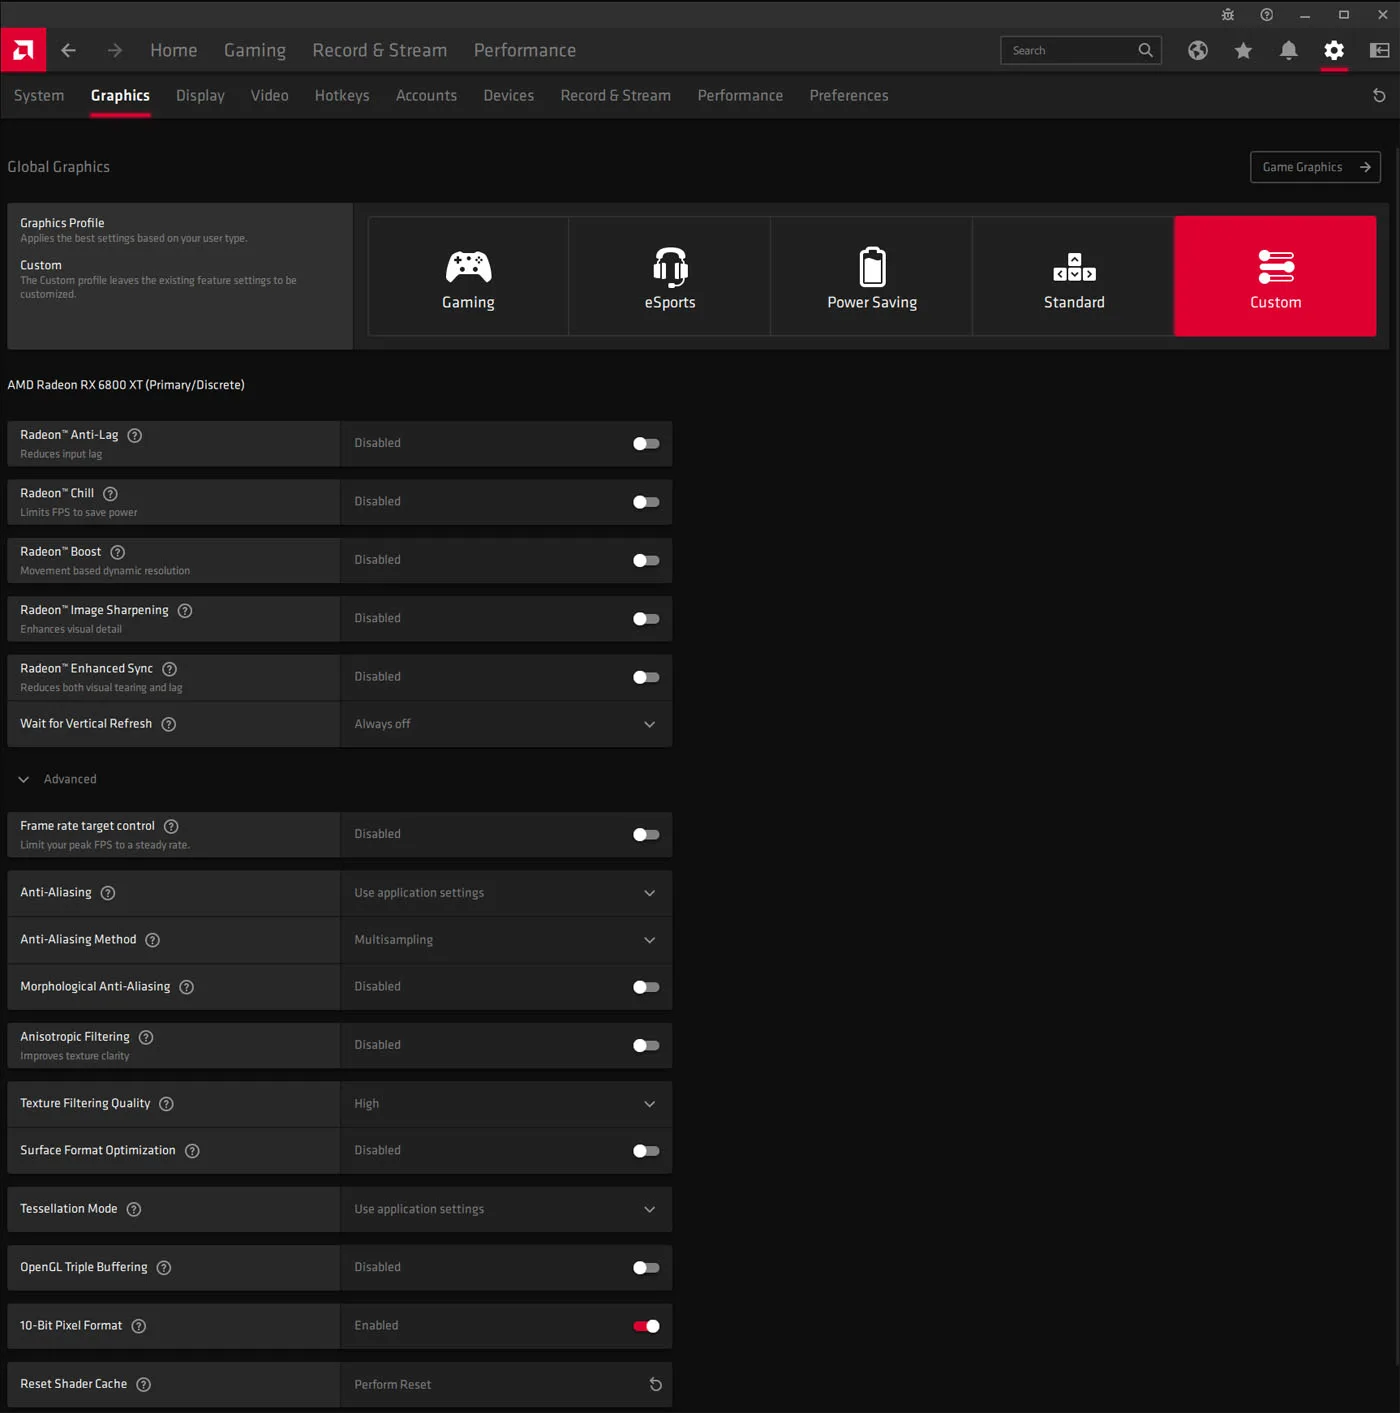Open the web browser globe icon

coord(1198,50)
